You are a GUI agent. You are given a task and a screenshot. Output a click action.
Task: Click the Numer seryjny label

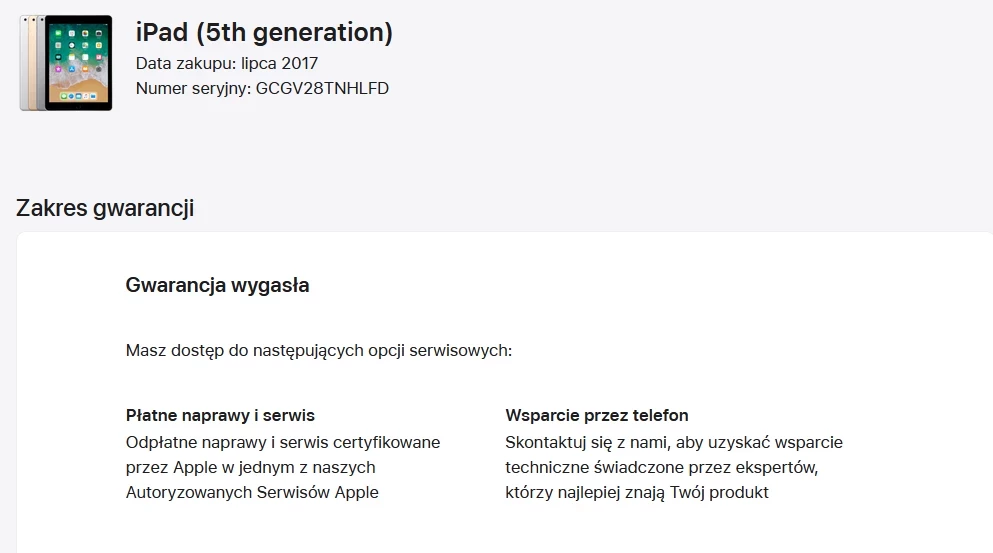point(193,88)
